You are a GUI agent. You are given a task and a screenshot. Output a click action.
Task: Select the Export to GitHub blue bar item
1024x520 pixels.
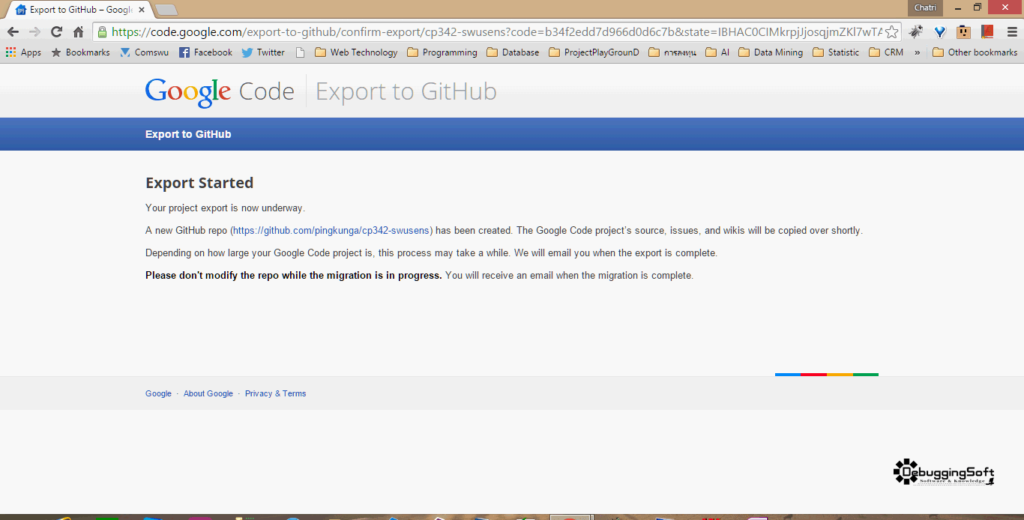pyautogui.click(x=188, y=134)
